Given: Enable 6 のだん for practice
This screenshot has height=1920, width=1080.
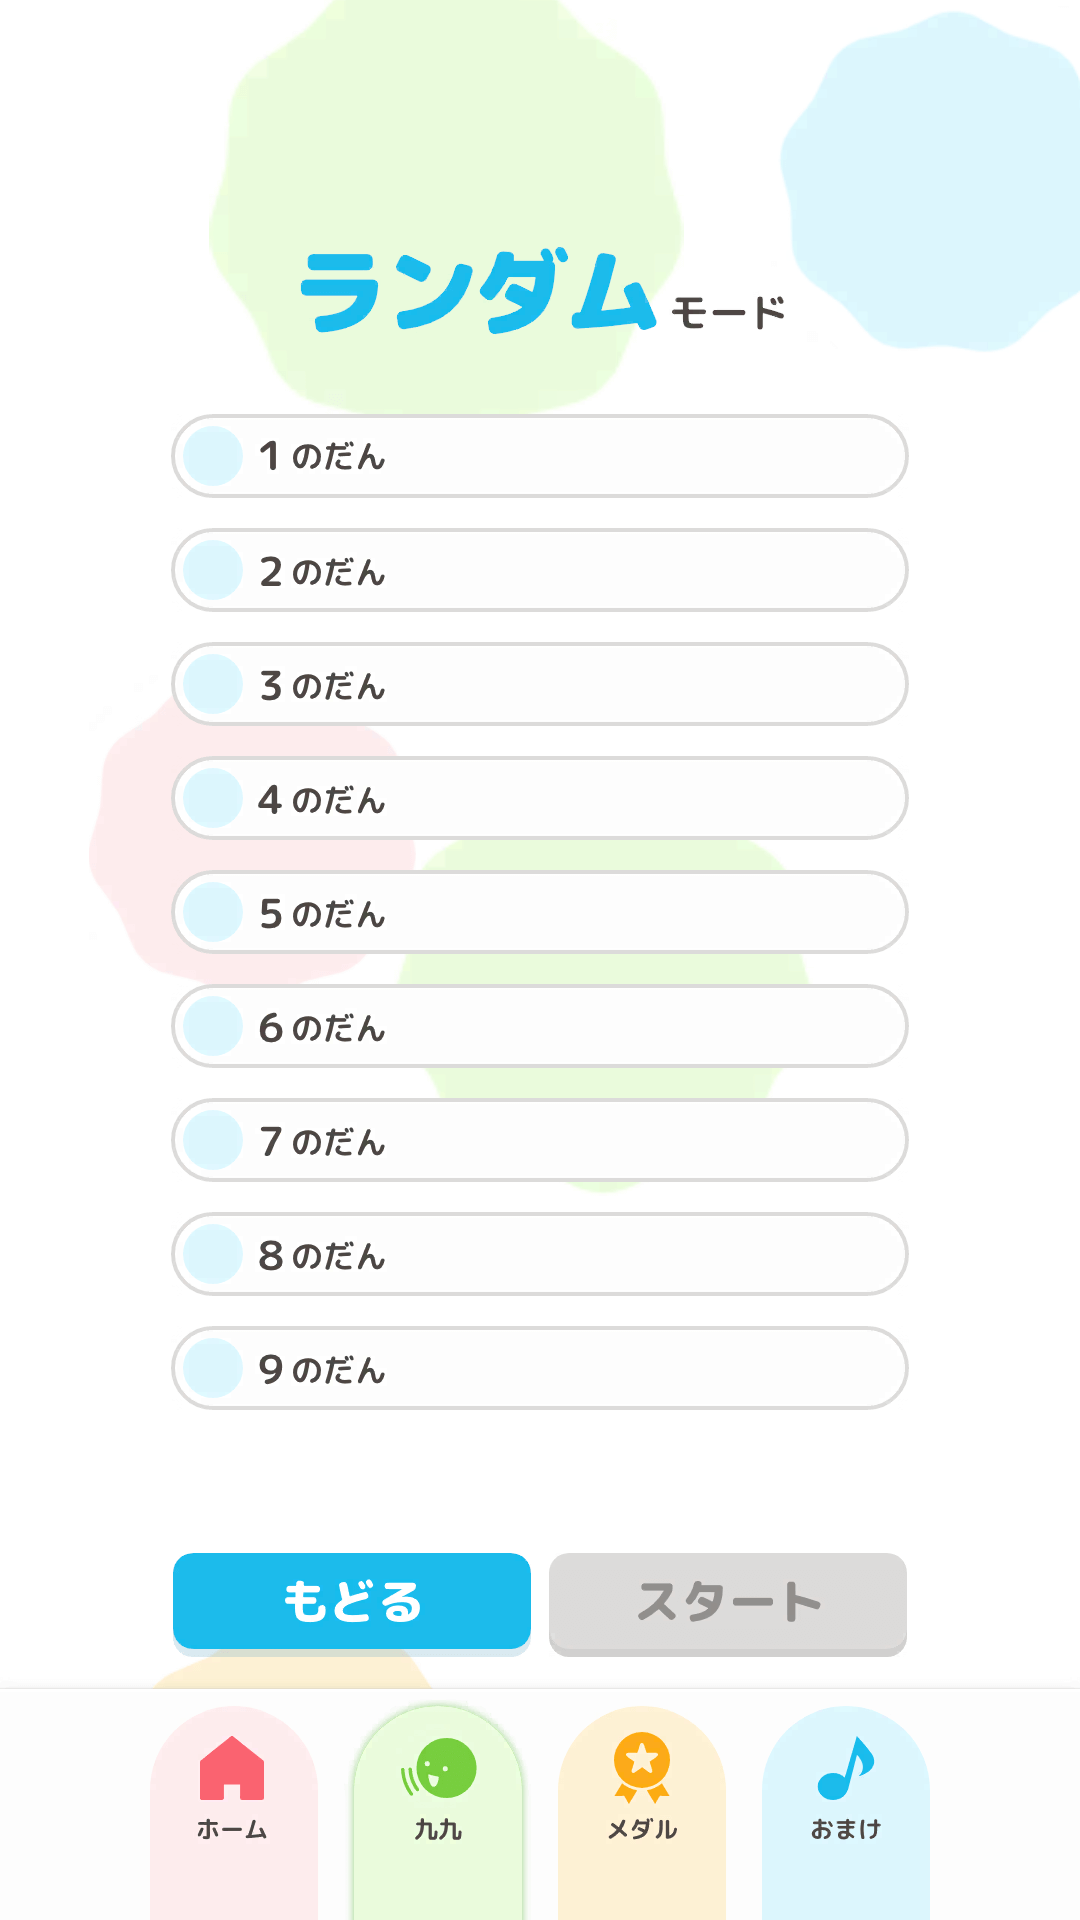Looking at the screenshot, I should click(213, 1026).
